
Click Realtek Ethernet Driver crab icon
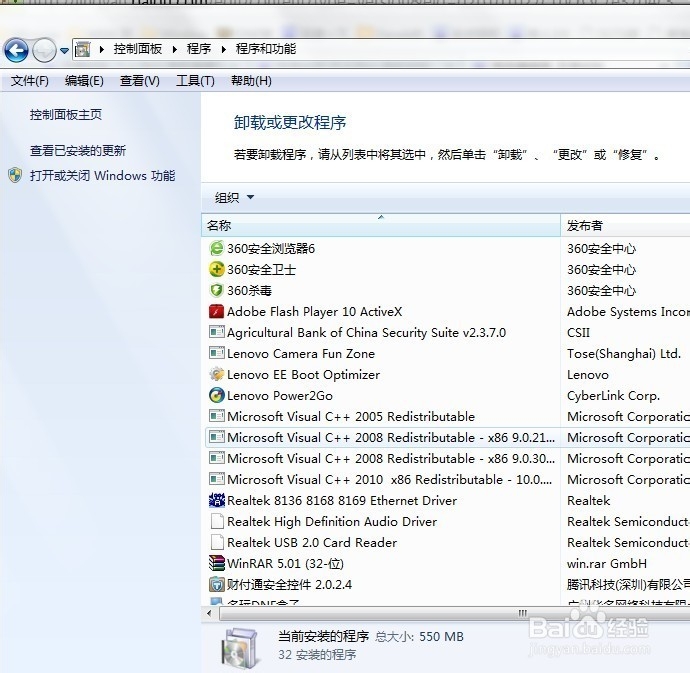point(217,500)
